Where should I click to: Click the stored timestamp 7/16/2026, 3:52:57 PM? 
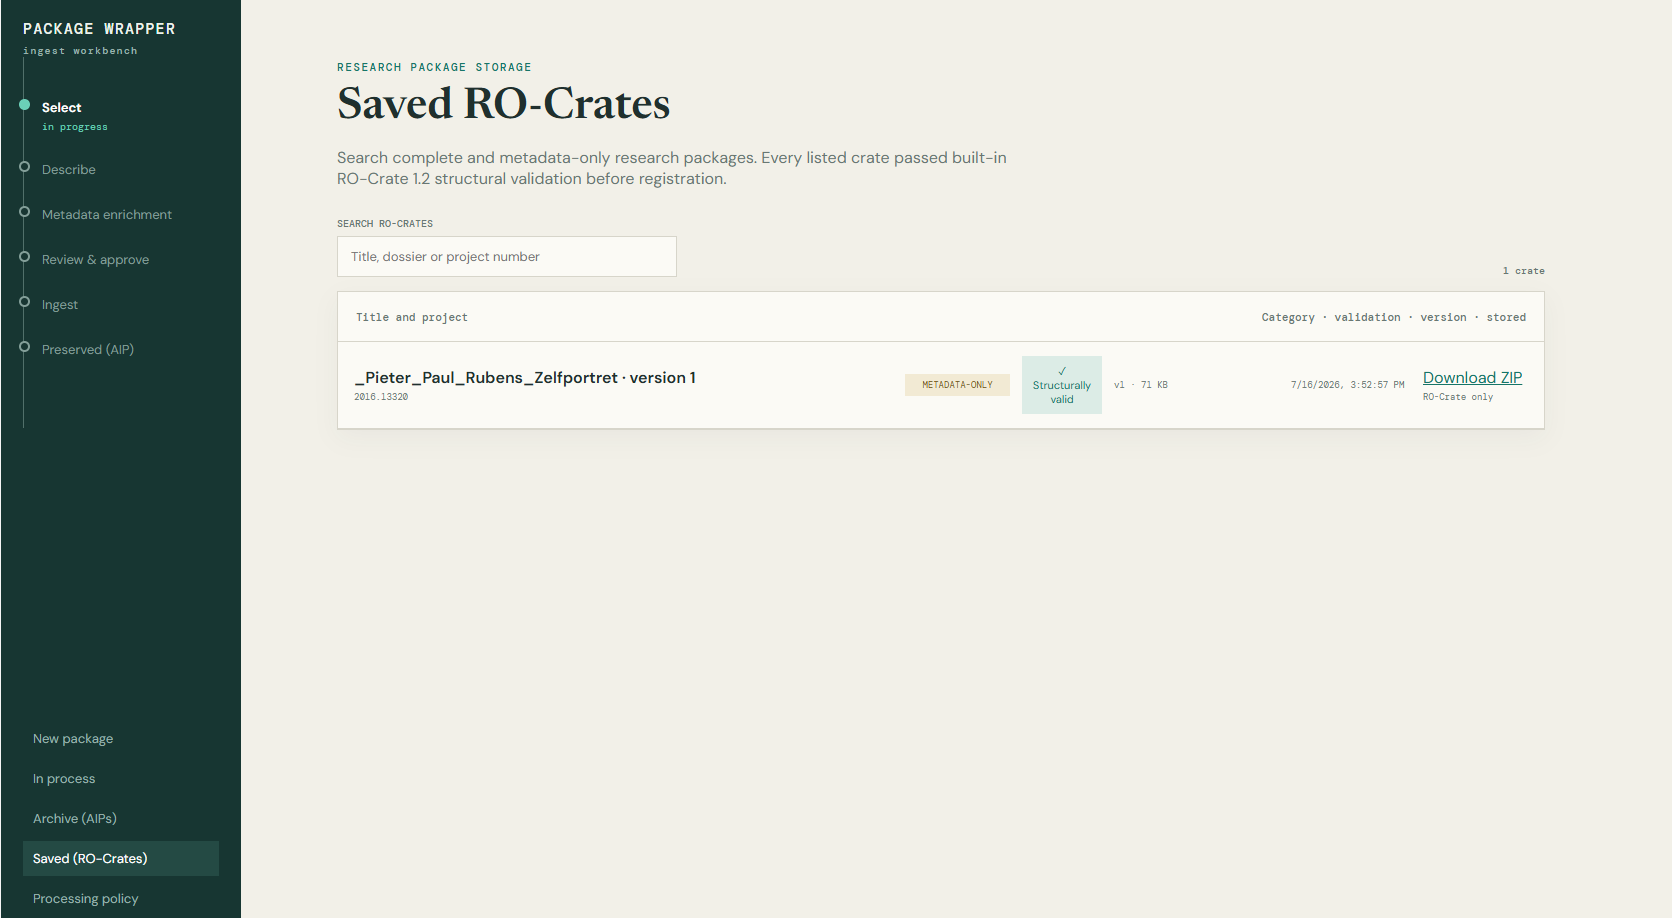(1347, 385)
